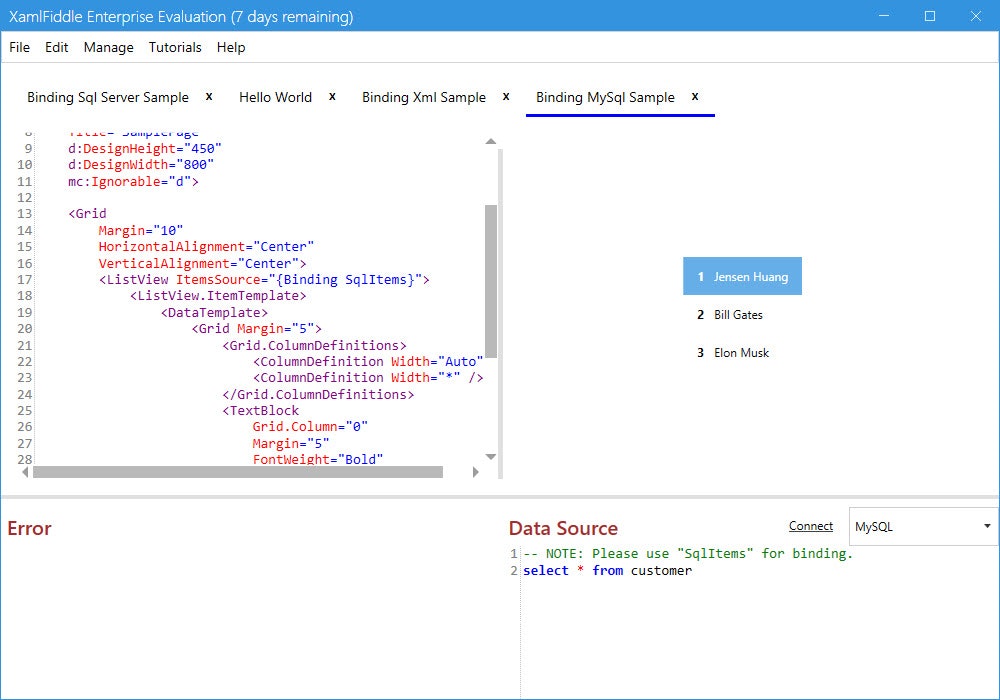Image resolution: width=1000 pixels, height=700 pixels.
Task: Select the Jensen Huang list item
Action: pos(742,276)
